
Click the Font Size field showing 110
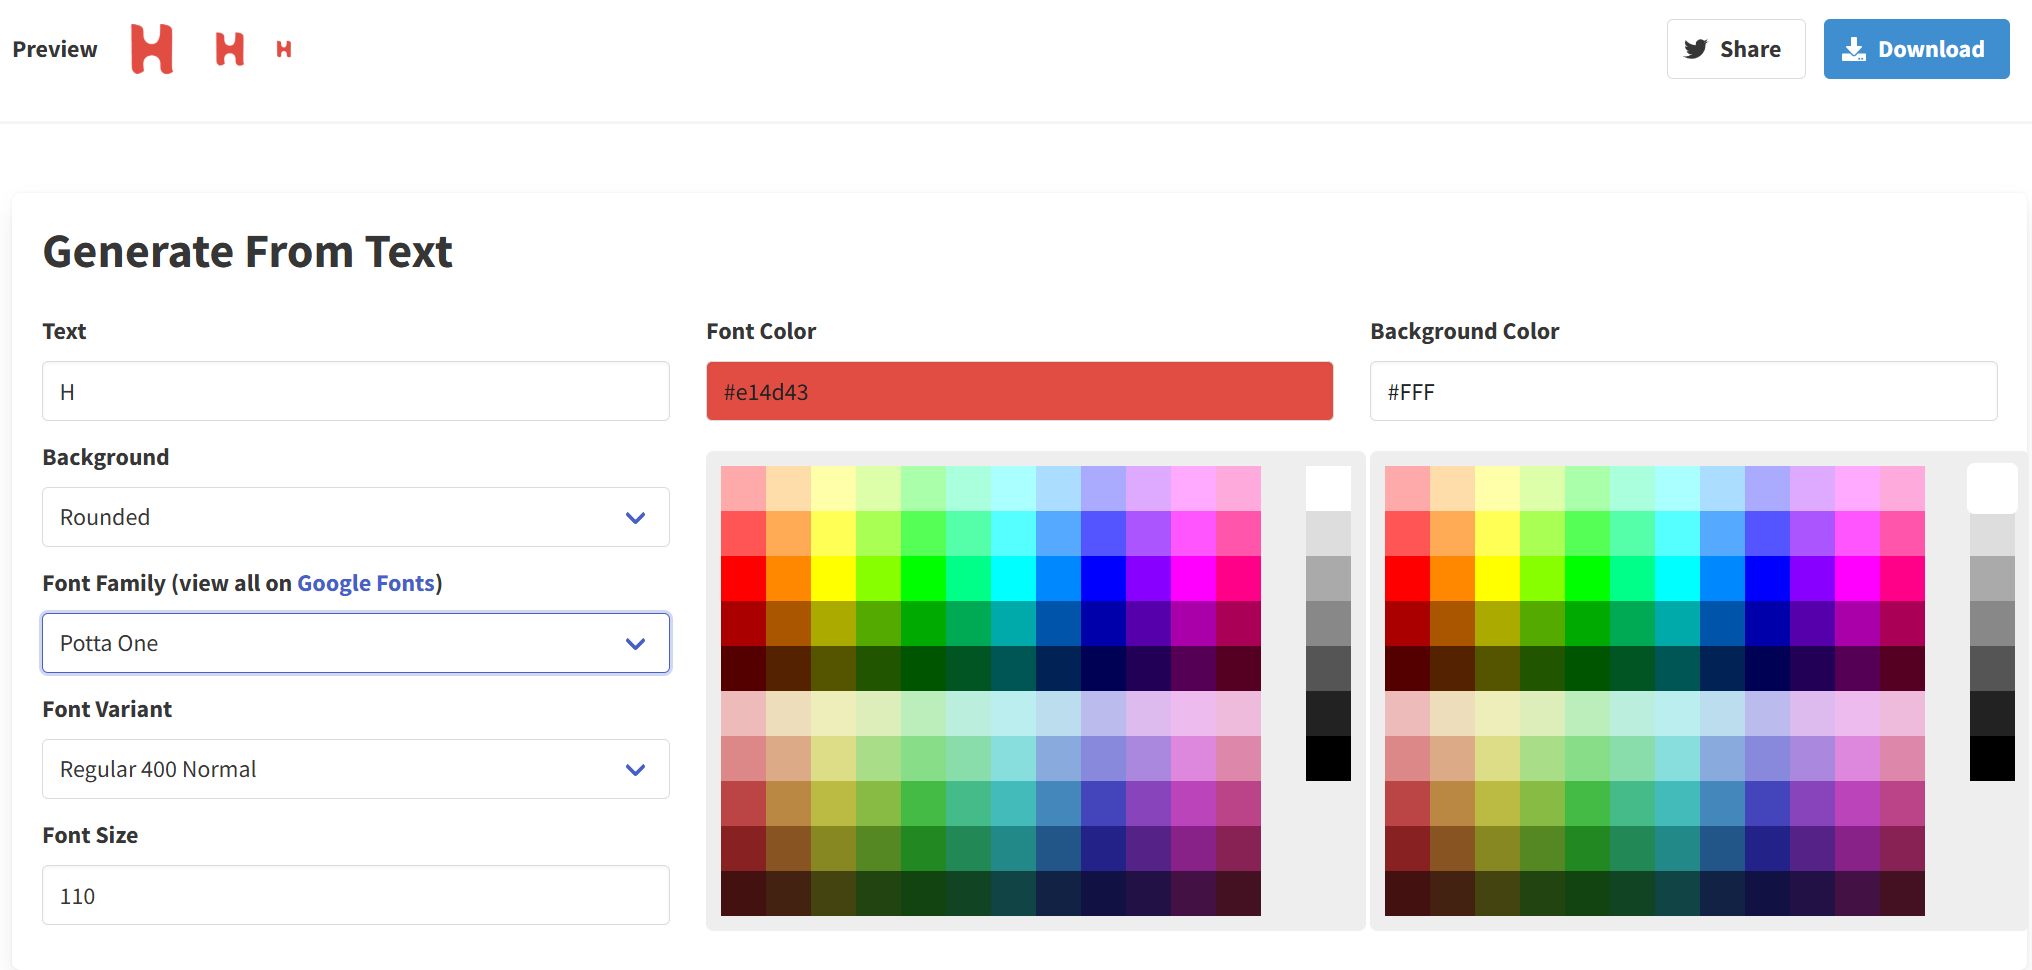[x=355, y=895]
